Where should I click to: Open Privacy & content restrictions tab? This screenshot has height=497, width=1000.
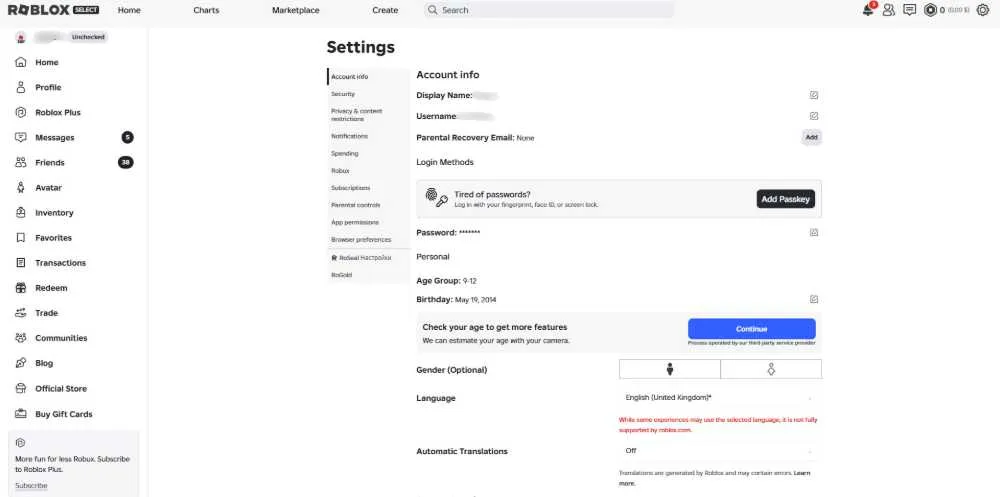(x=368, y=115)
